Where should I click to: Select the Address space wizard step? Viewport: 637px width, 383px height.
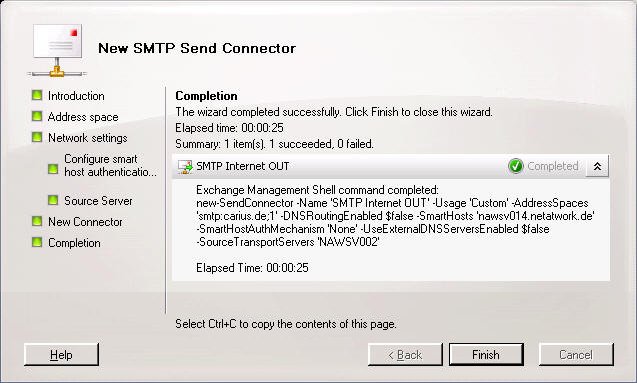pos(83,117)
